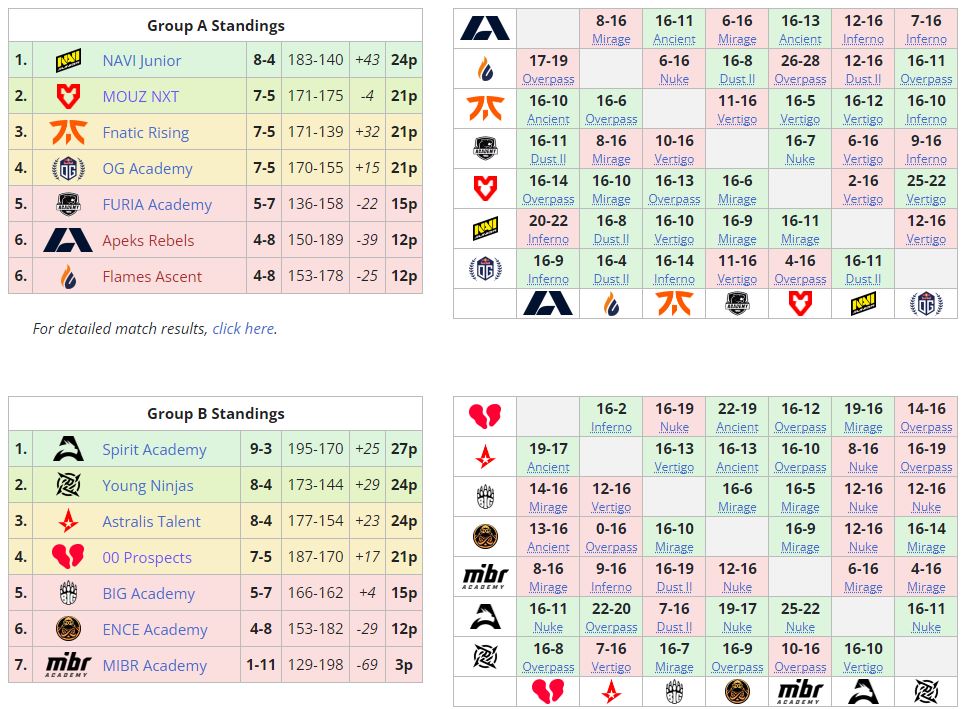Click MIBR Academy logo in standings table

coord(68,665)
